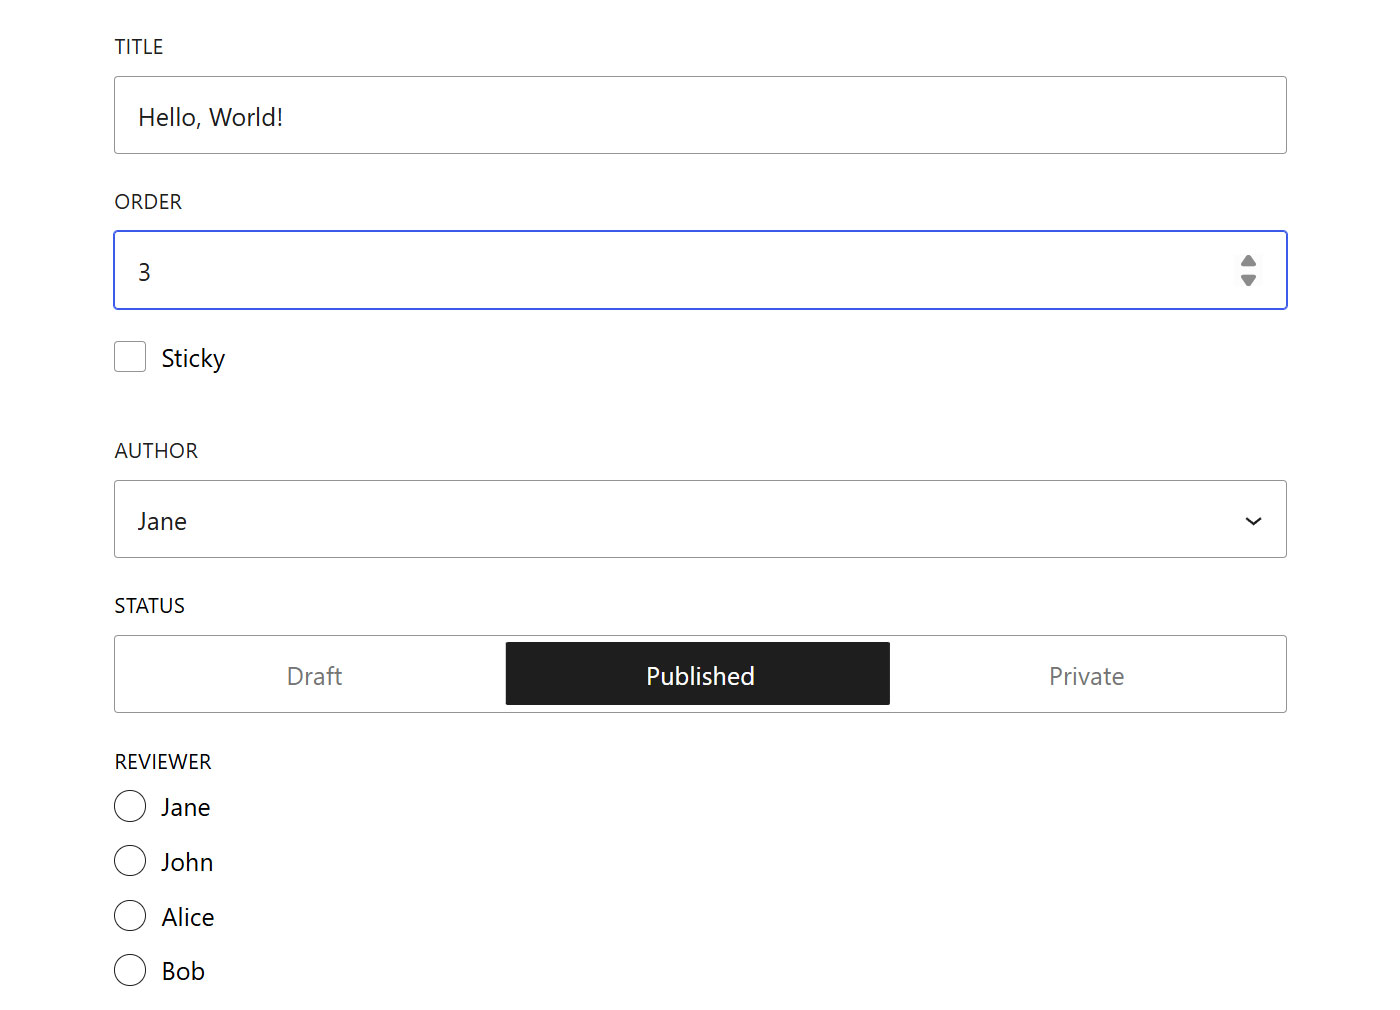Click the Order number input field
Viewport: 1400px width, 1010px height.
(600, 270)
